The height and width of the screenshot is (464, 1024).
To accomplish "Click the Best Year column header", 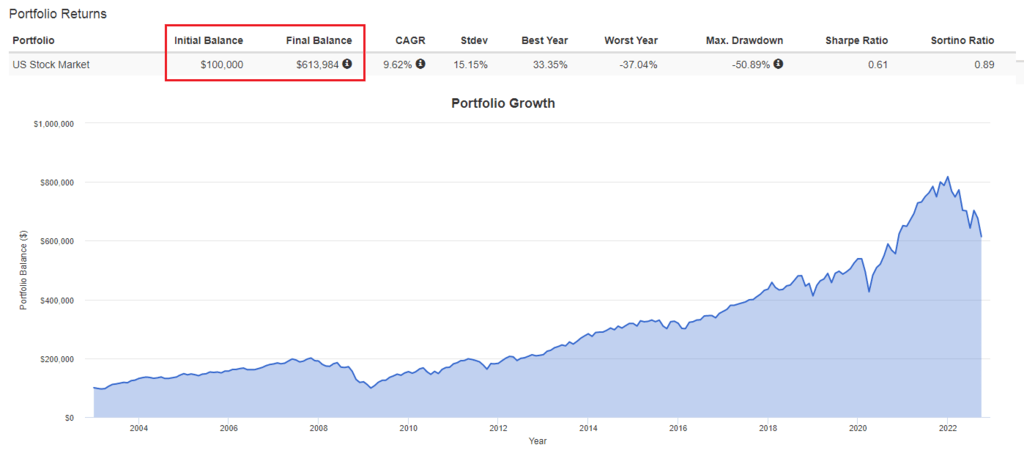I will coord(545,41).
